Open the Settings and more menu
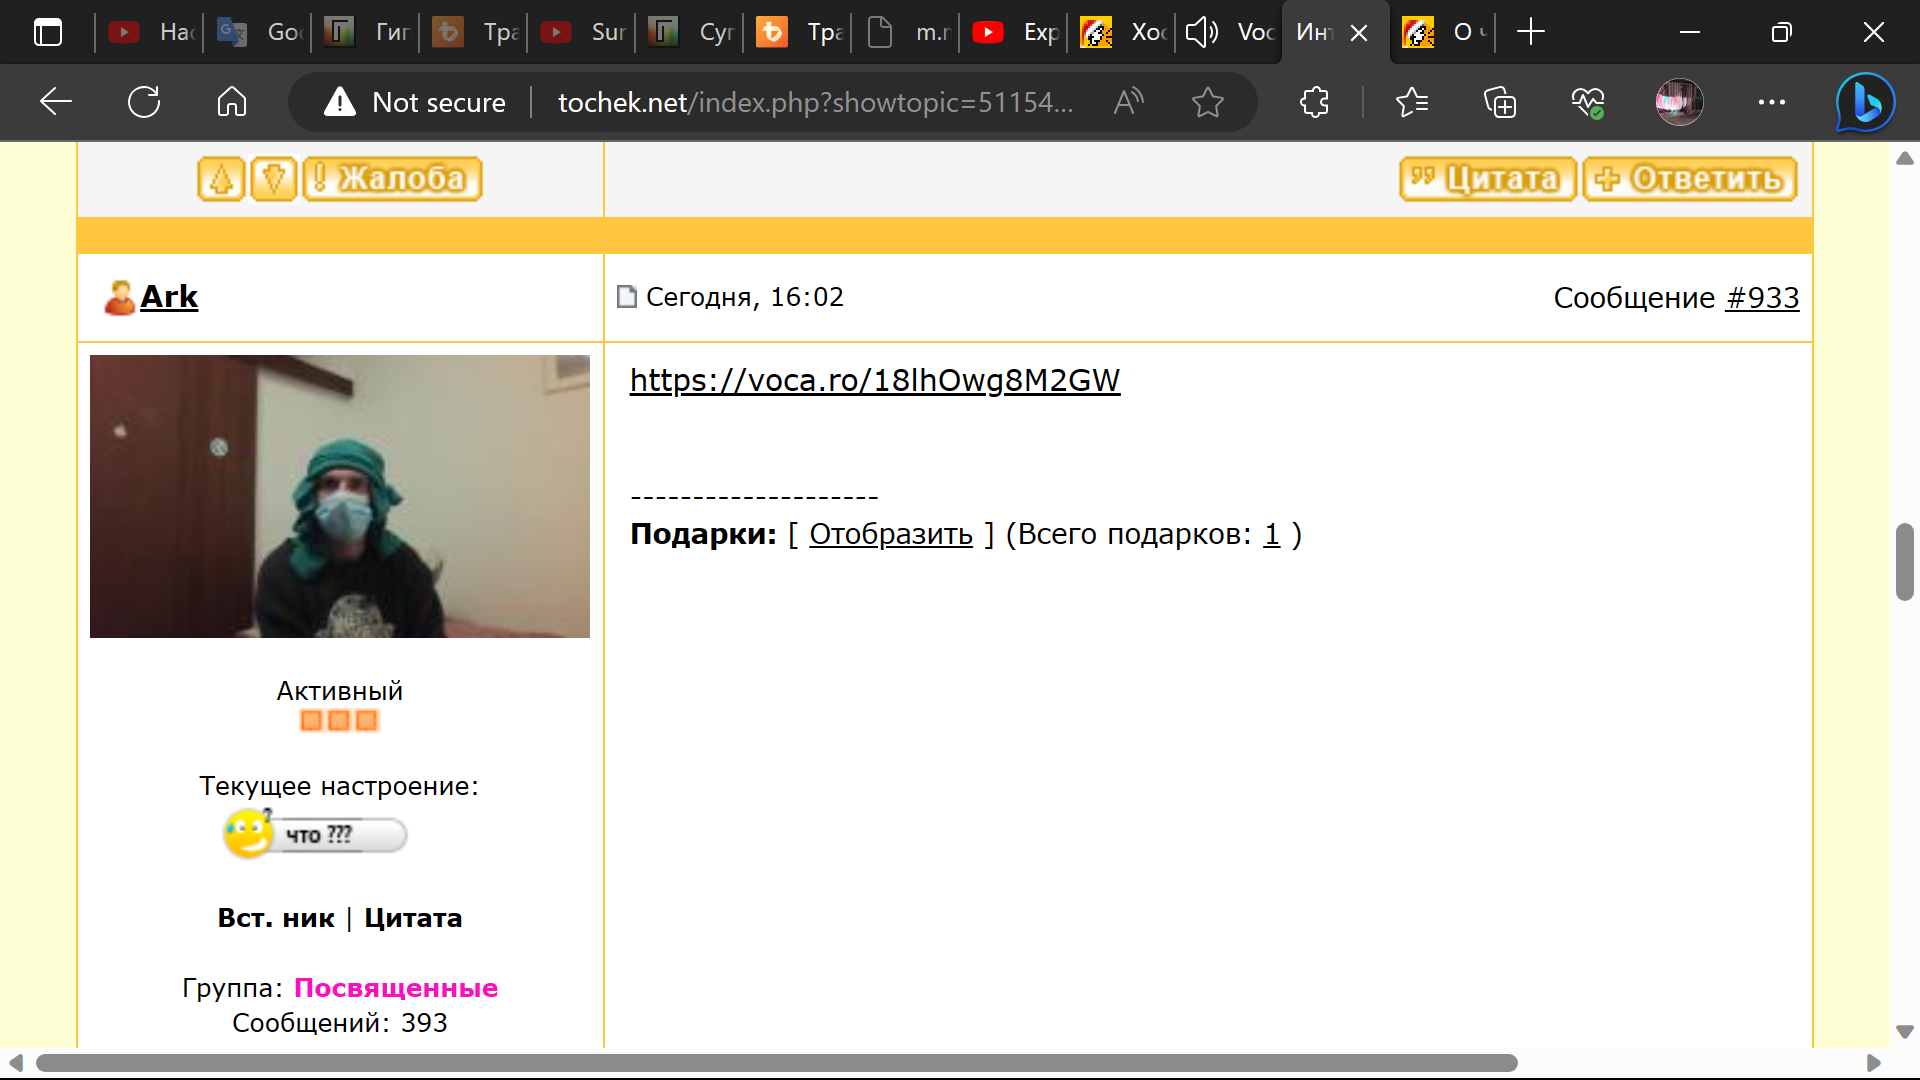Viewport: 1920px width, 1080px height. tap(1771, 102)
